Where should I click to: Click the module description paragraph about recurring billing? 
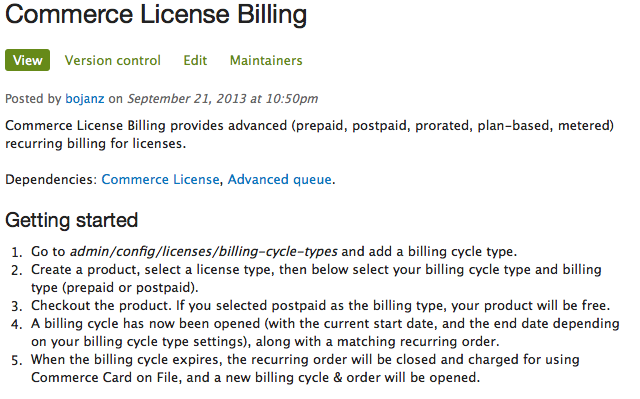tap(309, 135)
